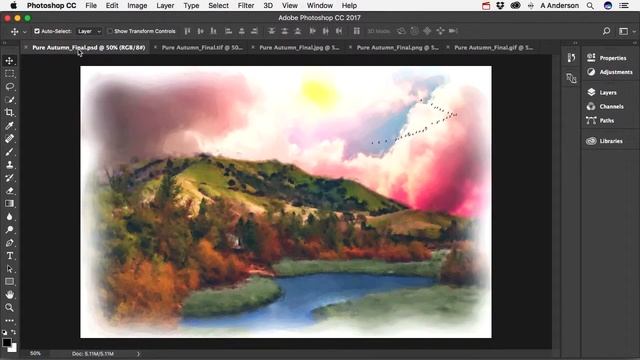Select the Eraser tool

coord(9,191)
